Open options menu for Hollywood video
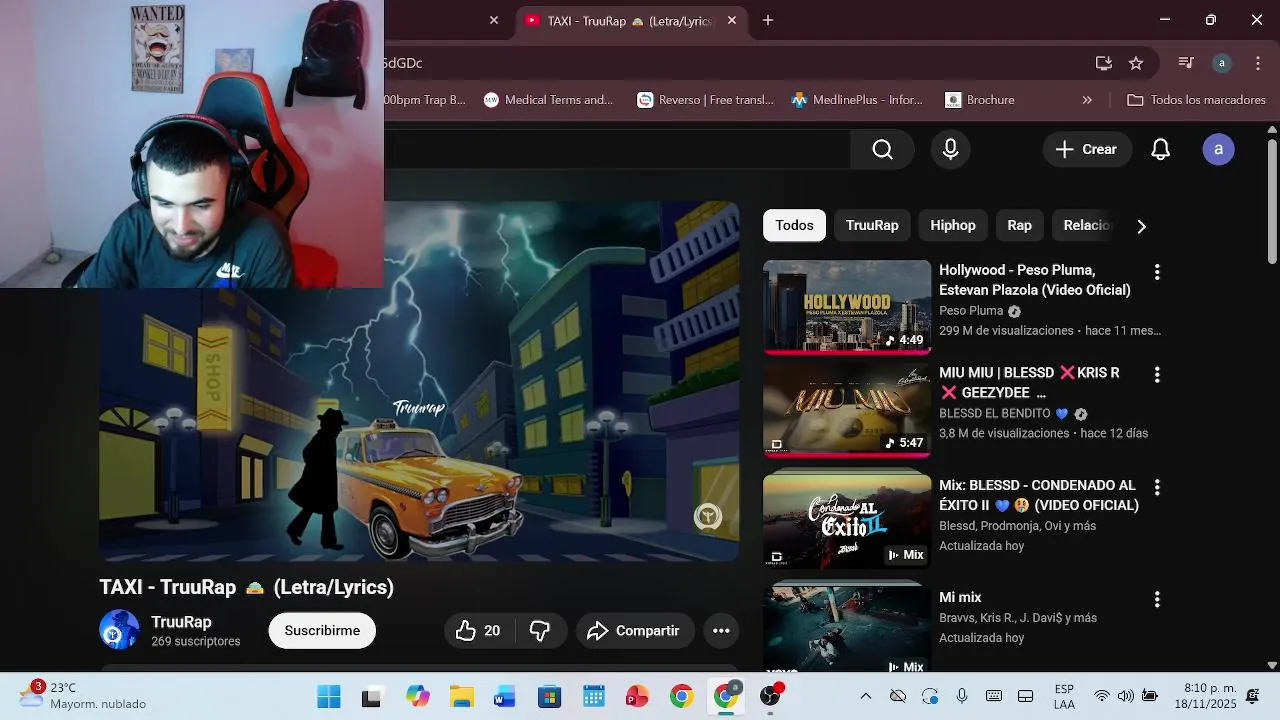The image size is (1280, 720). (1157, 272)
